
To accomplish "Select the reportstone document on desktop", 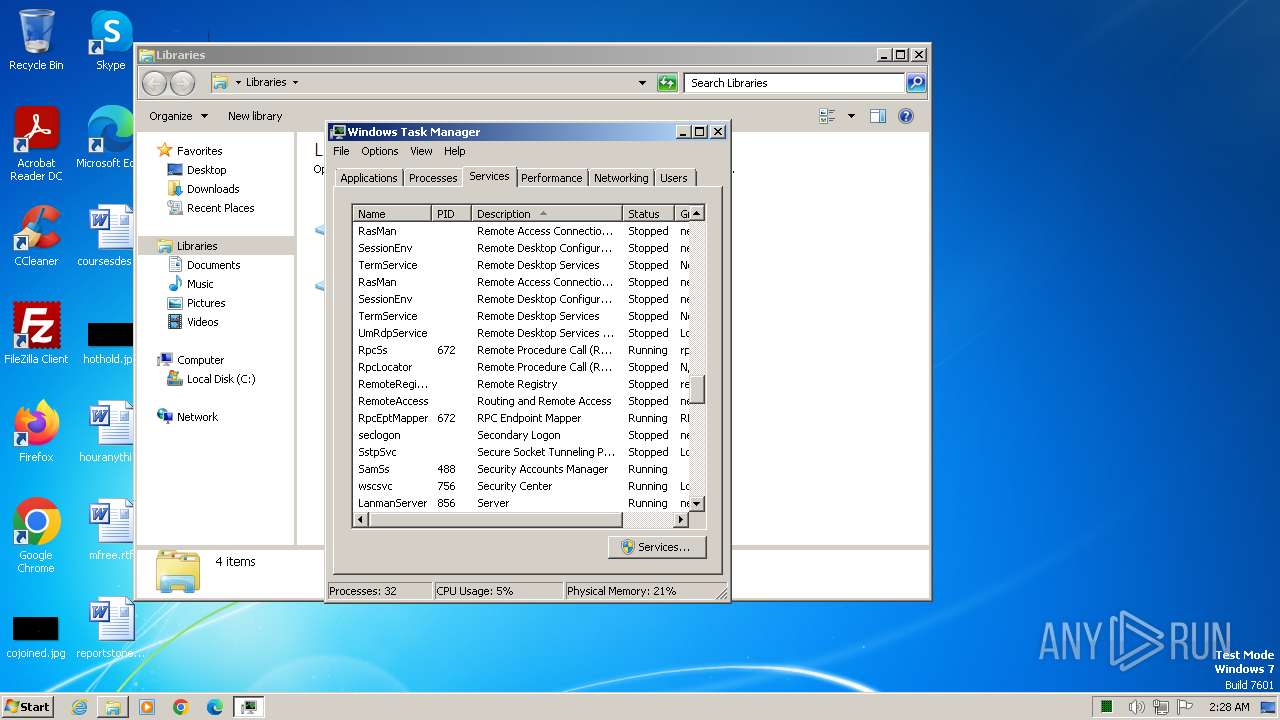I will pos(110,628).
